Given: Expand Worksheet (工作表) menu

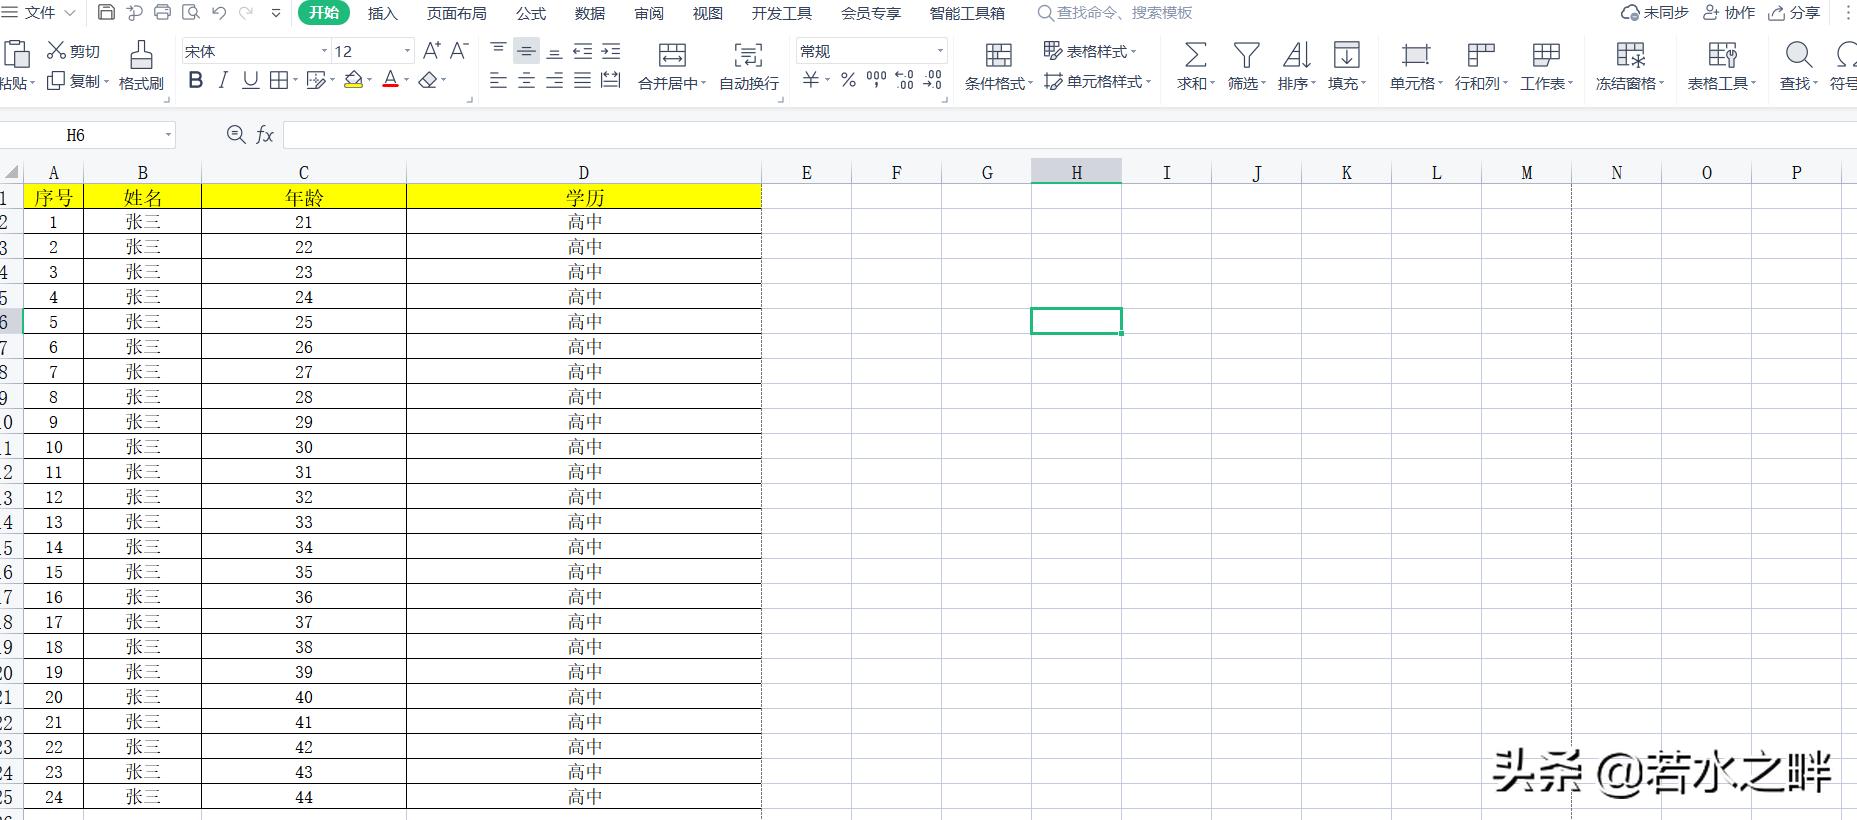Looking at the screenshot, I should tap(1546, 66).
